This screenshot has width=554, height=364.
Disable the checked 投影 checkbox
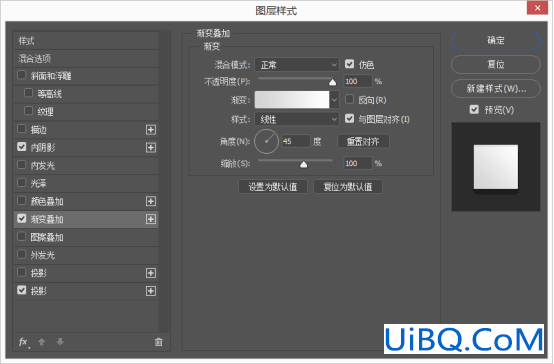tap(22, 290)
